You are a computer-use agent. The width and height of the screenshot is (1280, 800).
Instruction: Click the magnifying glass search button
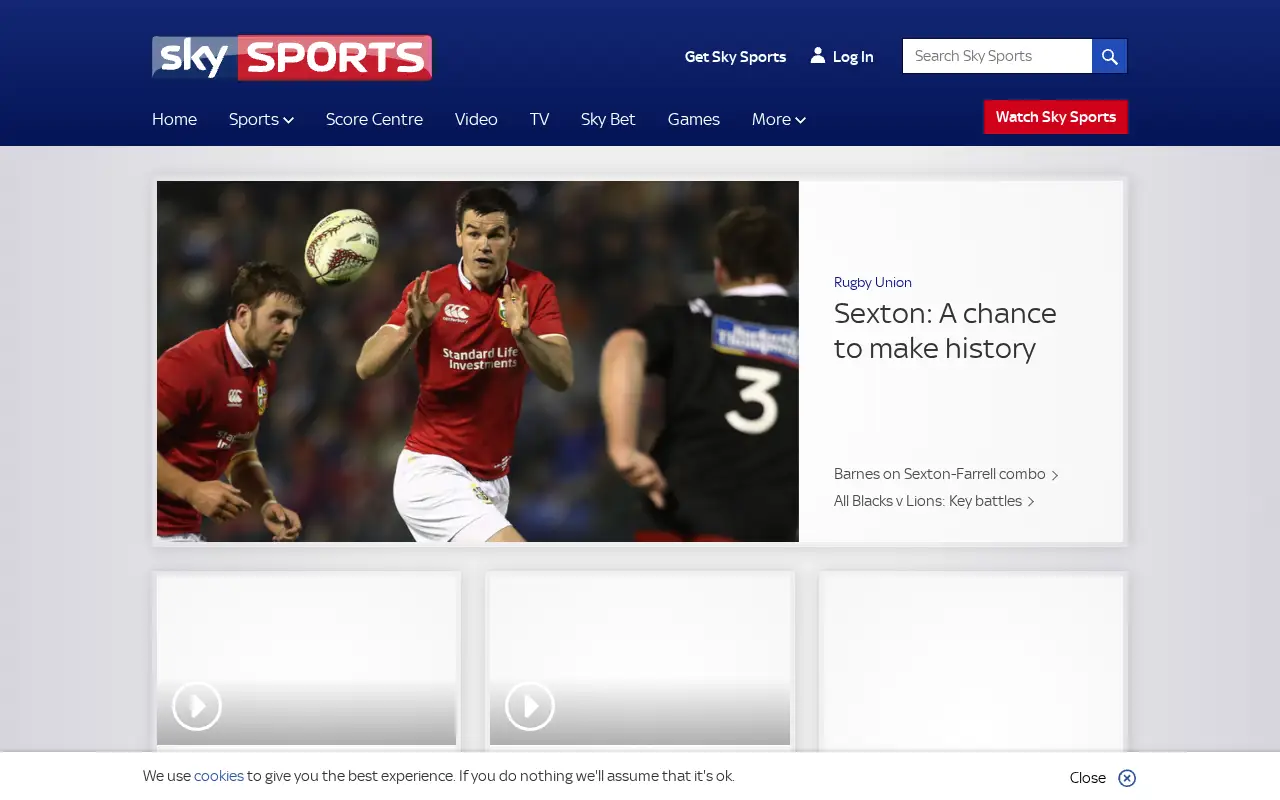(1110, 56)
